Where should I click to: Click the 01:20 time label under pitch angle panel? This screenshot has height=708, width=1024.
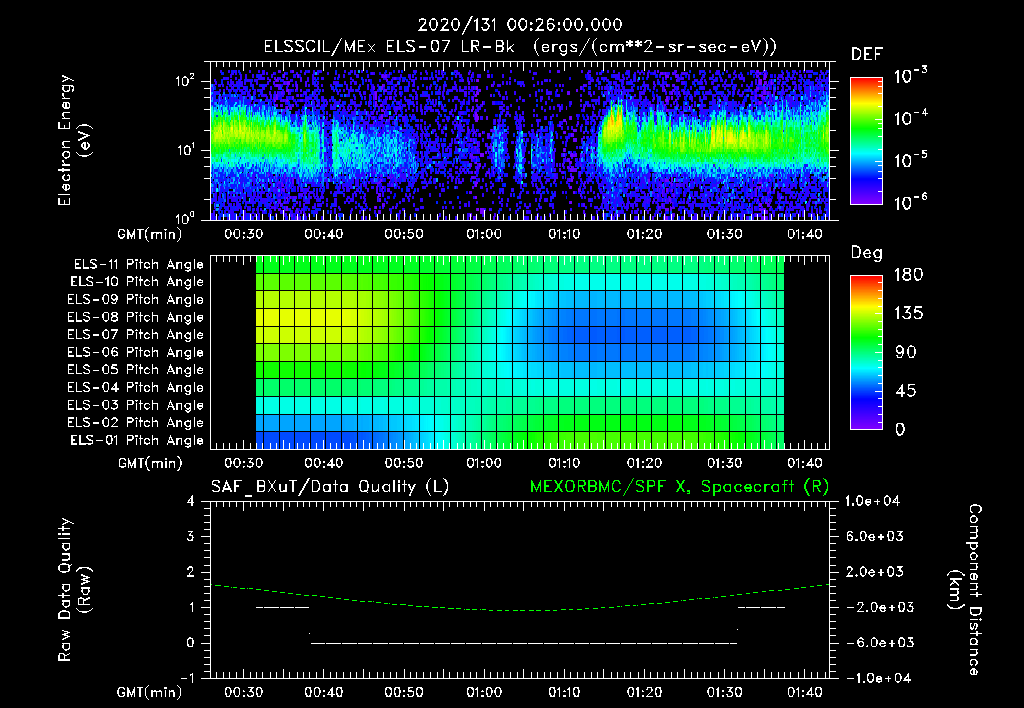click(x=645, y=464)
